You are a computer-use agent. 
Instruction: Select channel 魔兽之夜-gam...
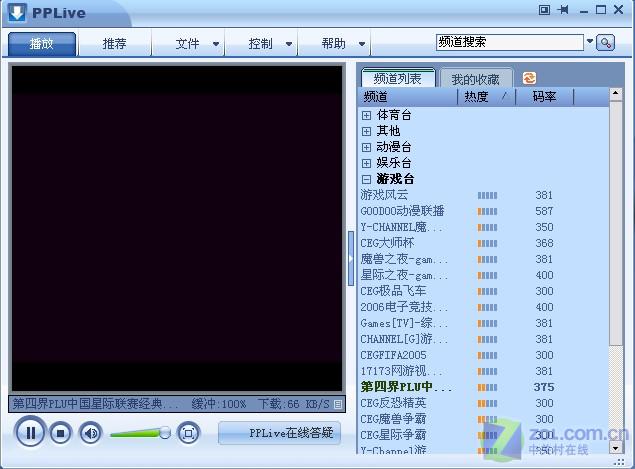[404, 259]
